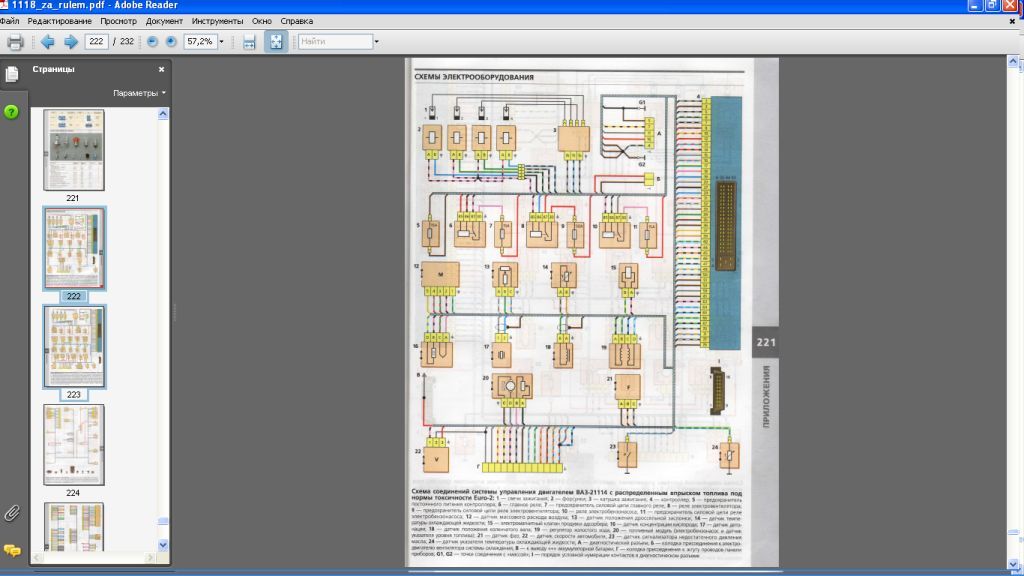This screenshot has height=576, width=1024.
Task: Zoom out with the minus button
Action: click(x=152, y=42)
